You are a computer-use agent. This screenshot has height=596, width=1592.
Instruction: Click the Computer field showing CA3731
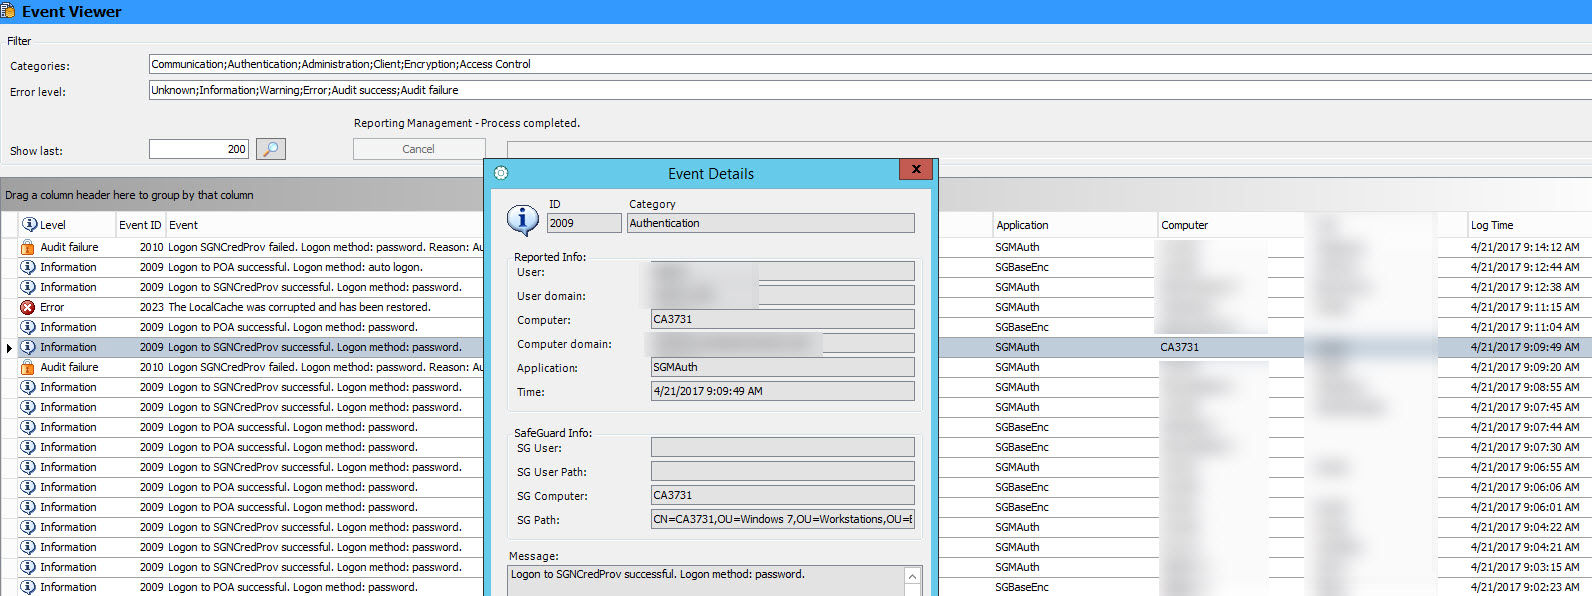pos(783,319)
